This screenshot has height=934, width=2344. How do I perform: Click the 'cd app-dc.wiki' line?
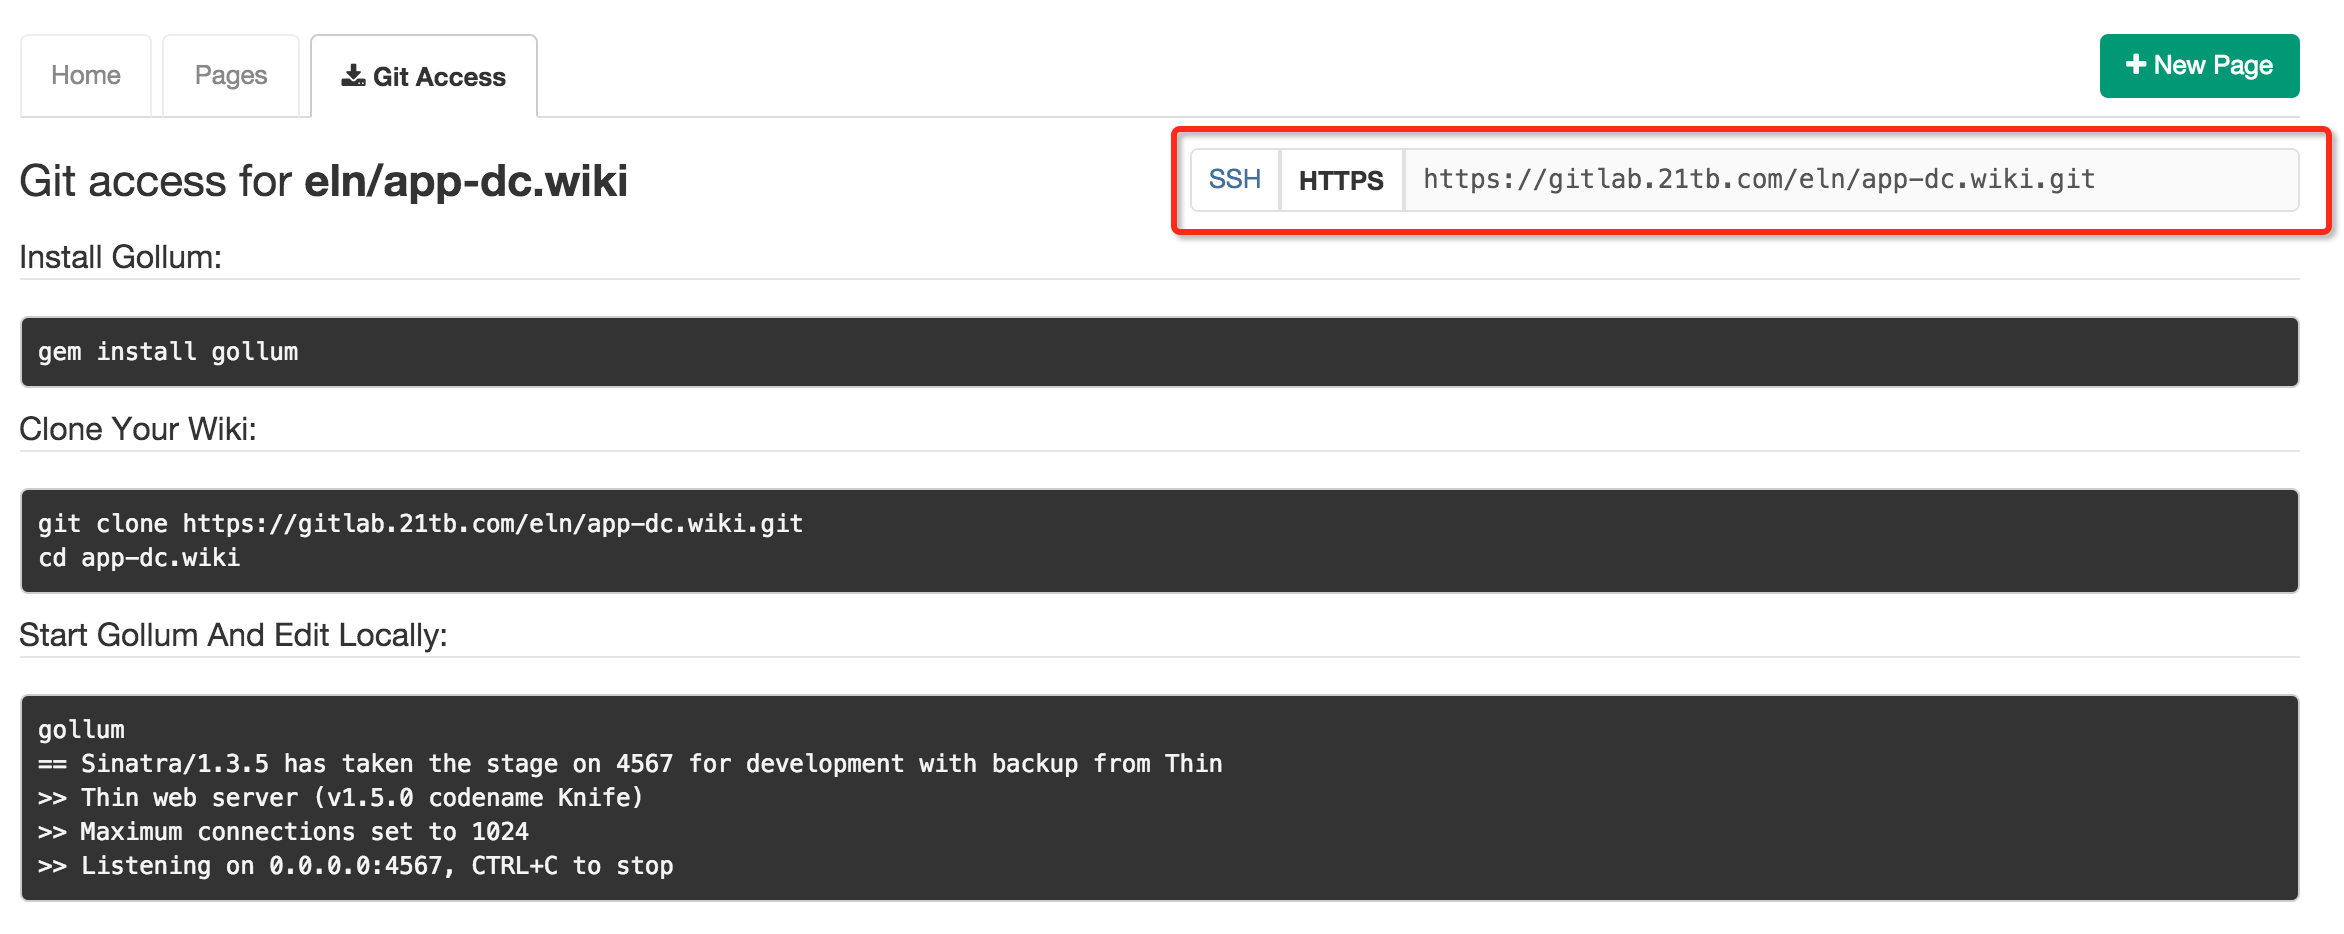pyautogui.click(x=139, y=558)
